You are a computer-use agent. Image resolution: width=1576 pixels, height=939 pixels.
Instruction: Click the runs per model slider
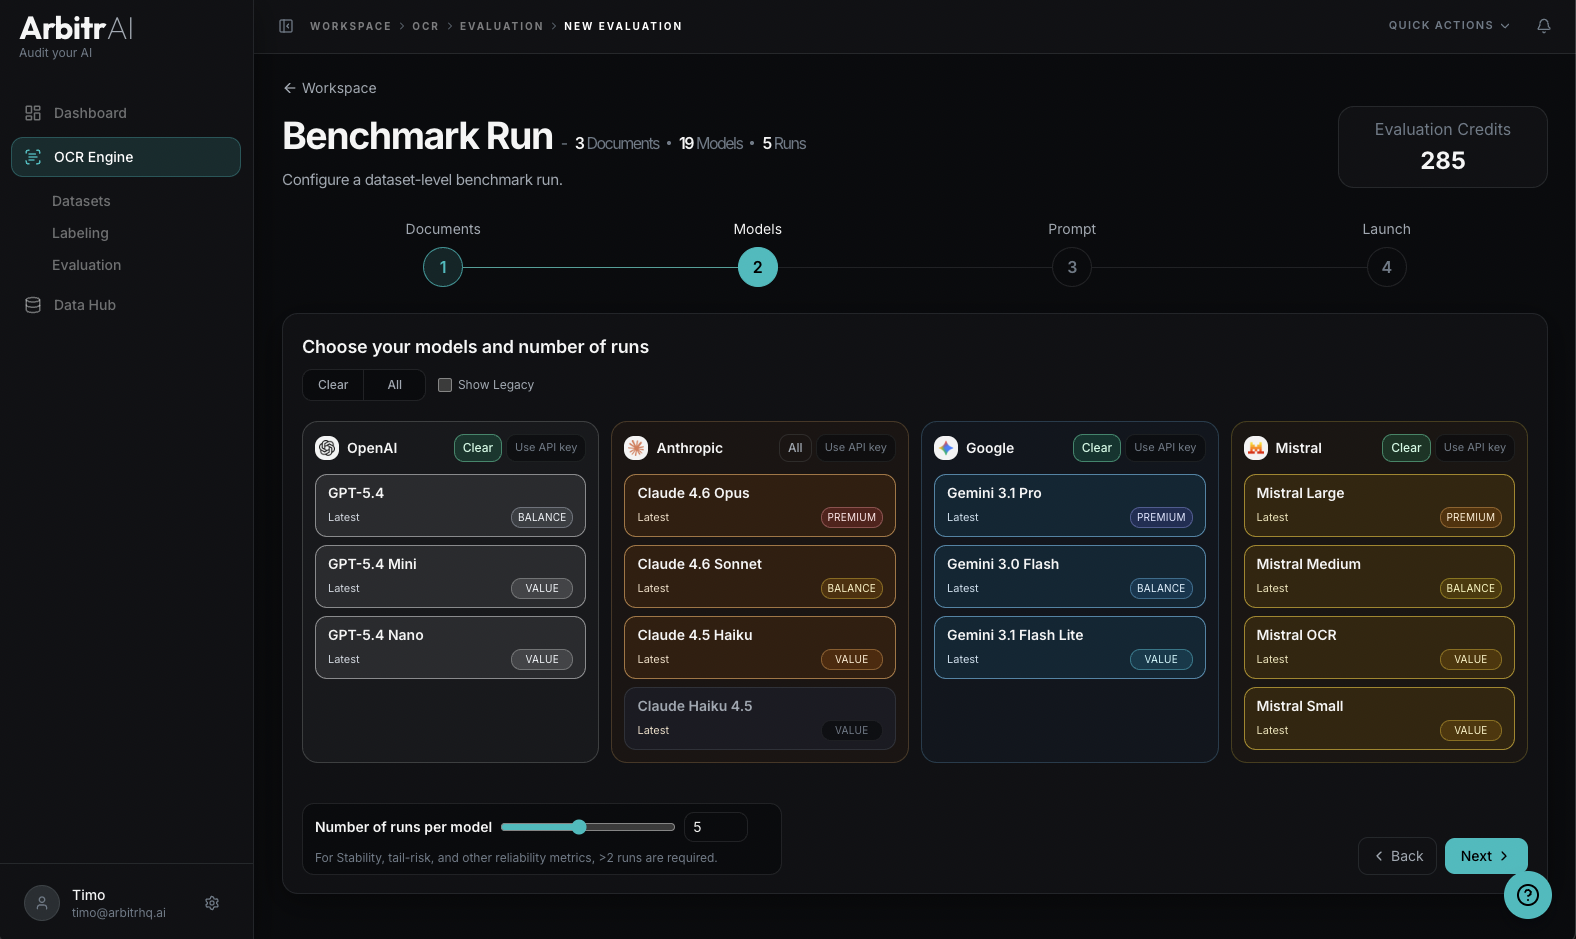tap(588, 827)
